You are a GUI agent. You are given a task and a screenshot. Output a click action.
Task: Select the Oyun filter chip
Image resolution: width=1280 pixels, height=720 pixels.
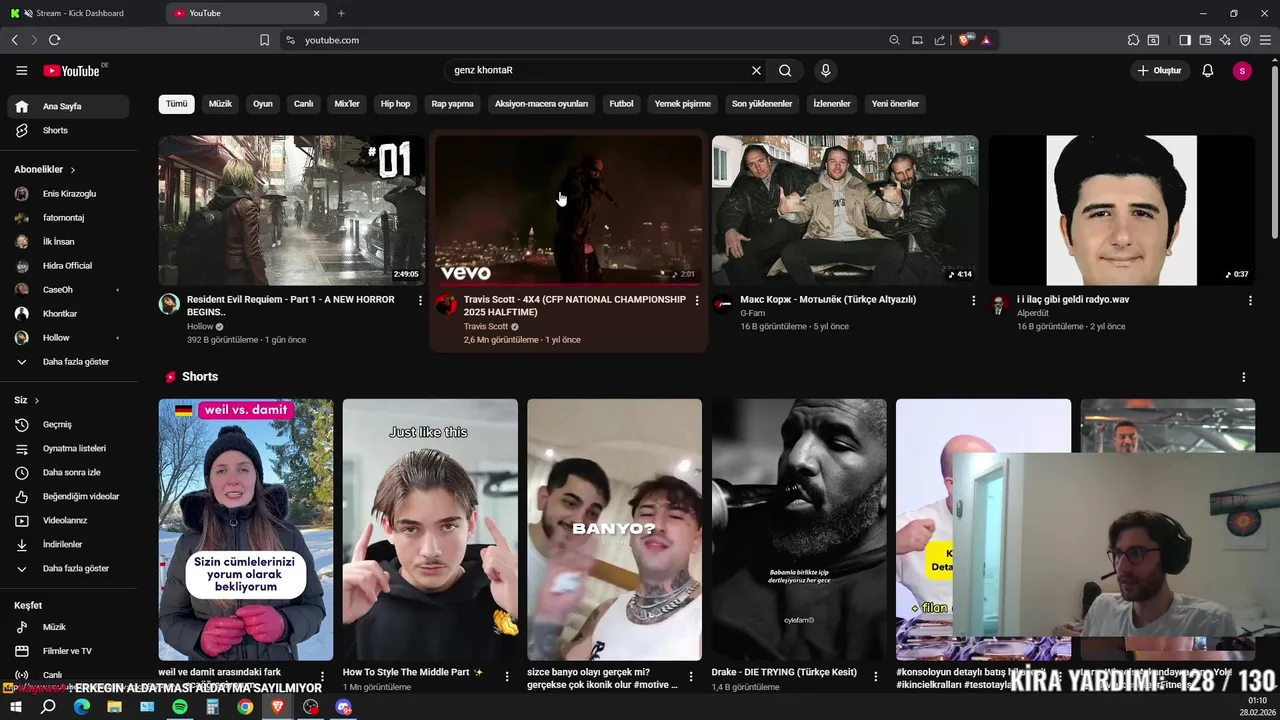263,103
